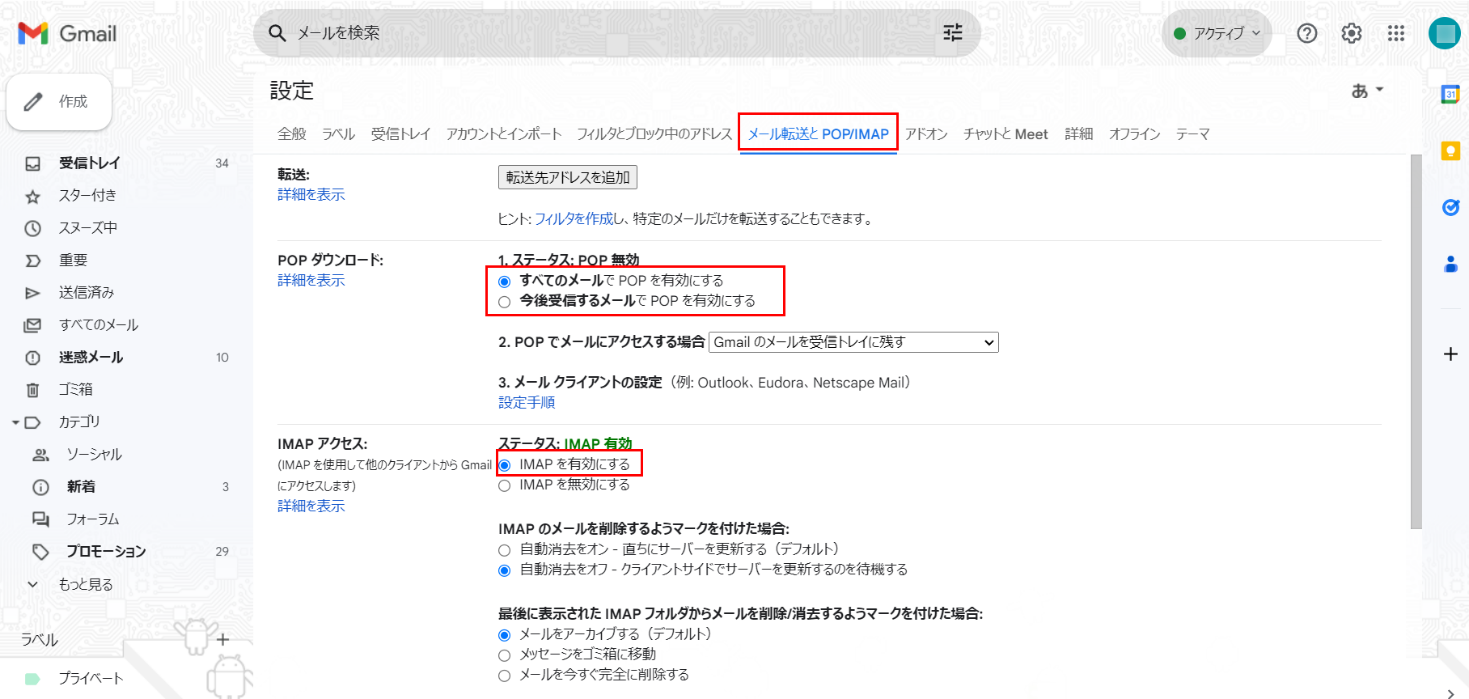This screenshot has width=1469, height=699.
Task: Switch to アカウントとインポート tab
Action: click(504, 134)
